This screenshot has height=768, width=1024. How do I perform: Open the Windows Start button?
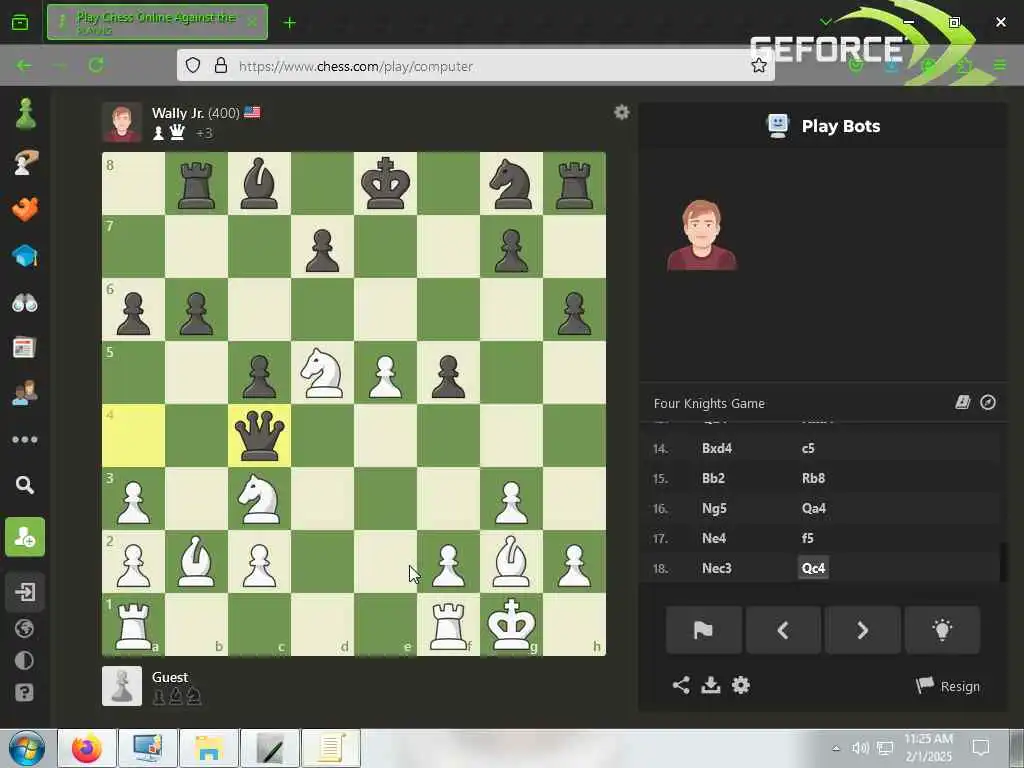27,748
